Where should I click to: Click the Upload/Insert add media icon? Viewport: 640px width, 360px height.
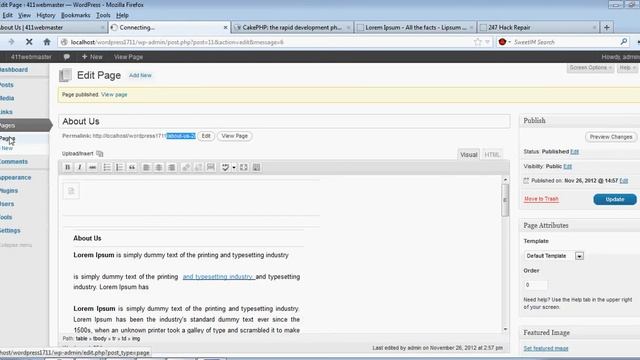pyautogui.click(x=100, y=153)
